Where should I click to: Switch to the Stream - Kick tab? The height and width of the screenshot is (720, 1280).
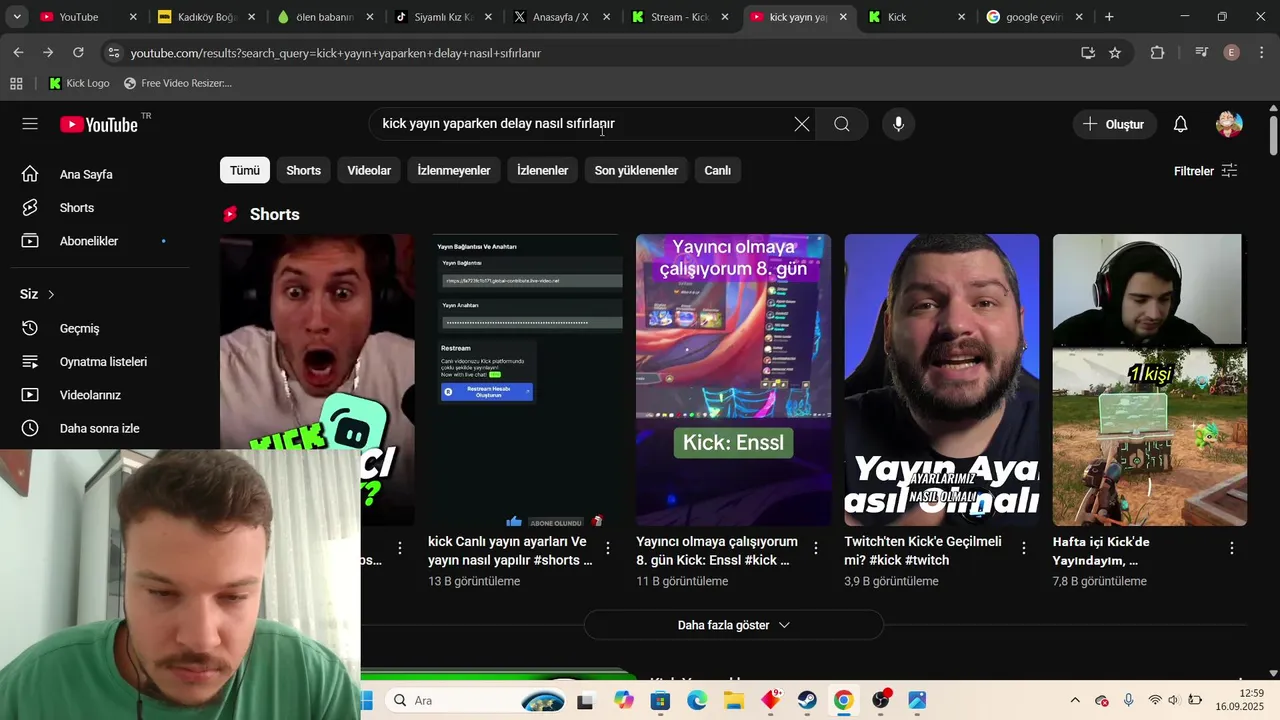[x=679, y=17]
